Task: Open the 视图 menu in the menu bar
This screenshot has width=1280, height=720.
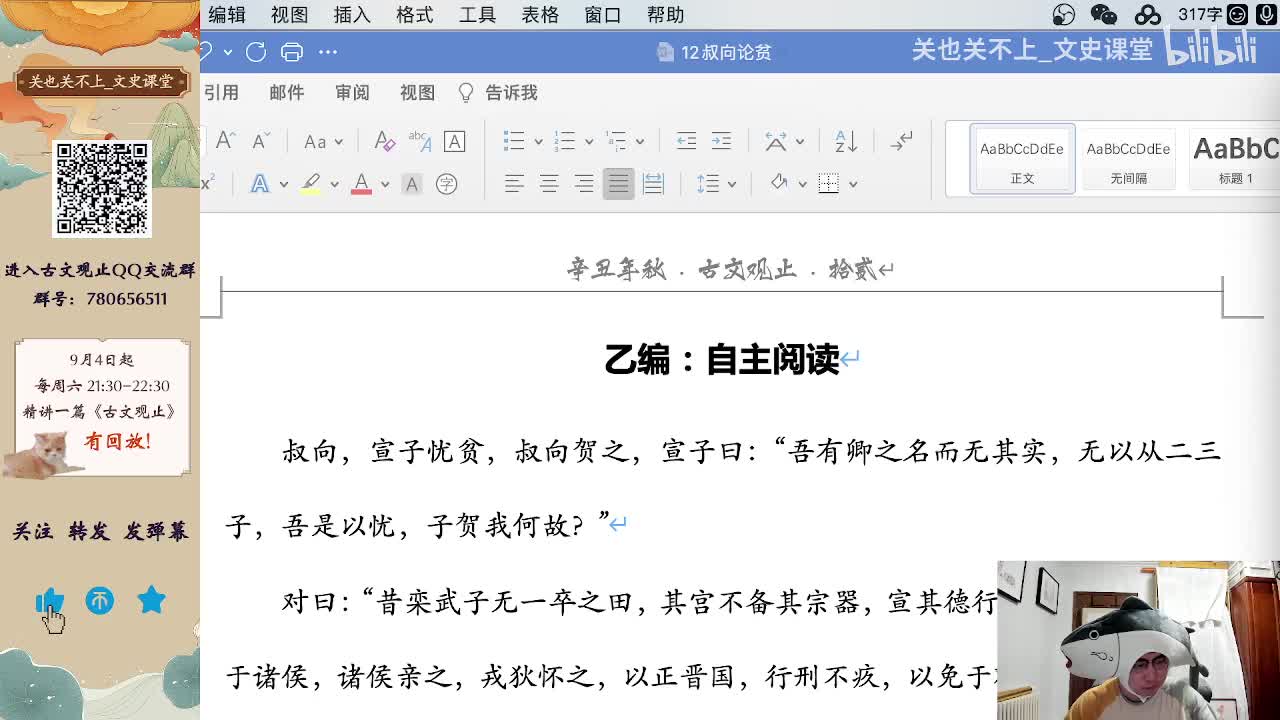Action: [x=289, y=15]
